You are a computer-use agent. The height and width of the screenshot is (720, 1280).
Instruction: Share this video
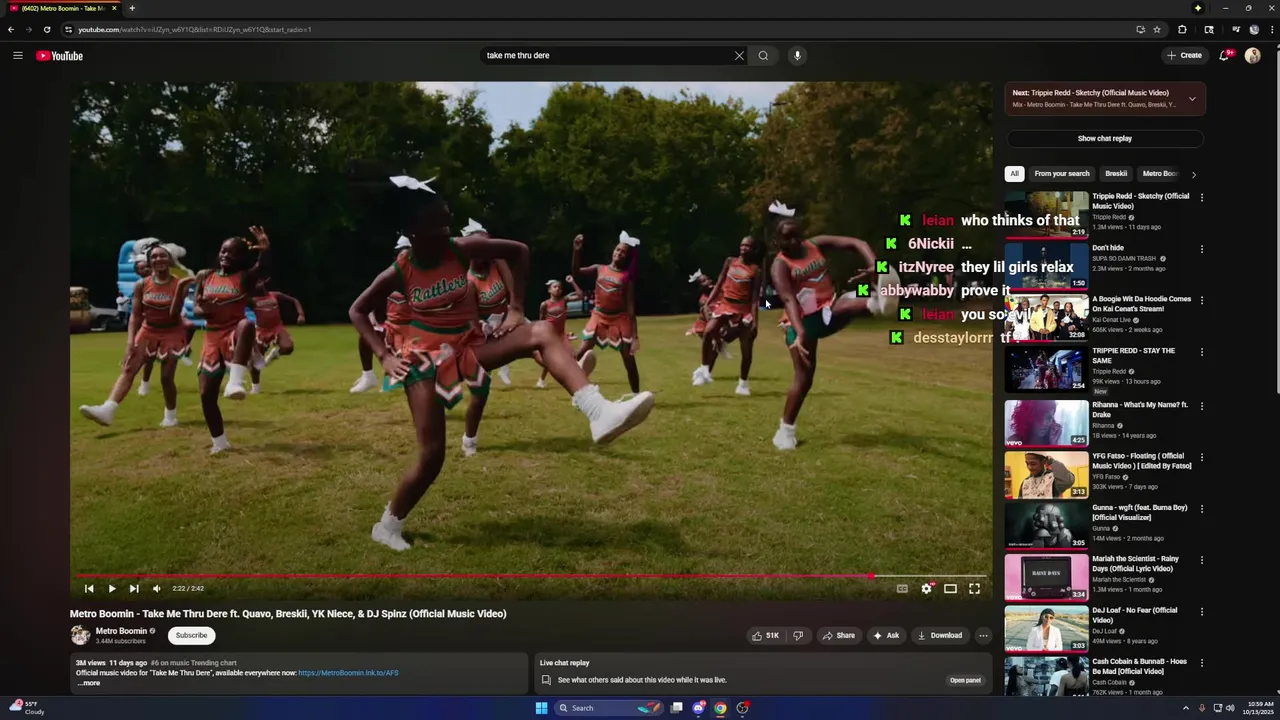[x=838, y=635]
